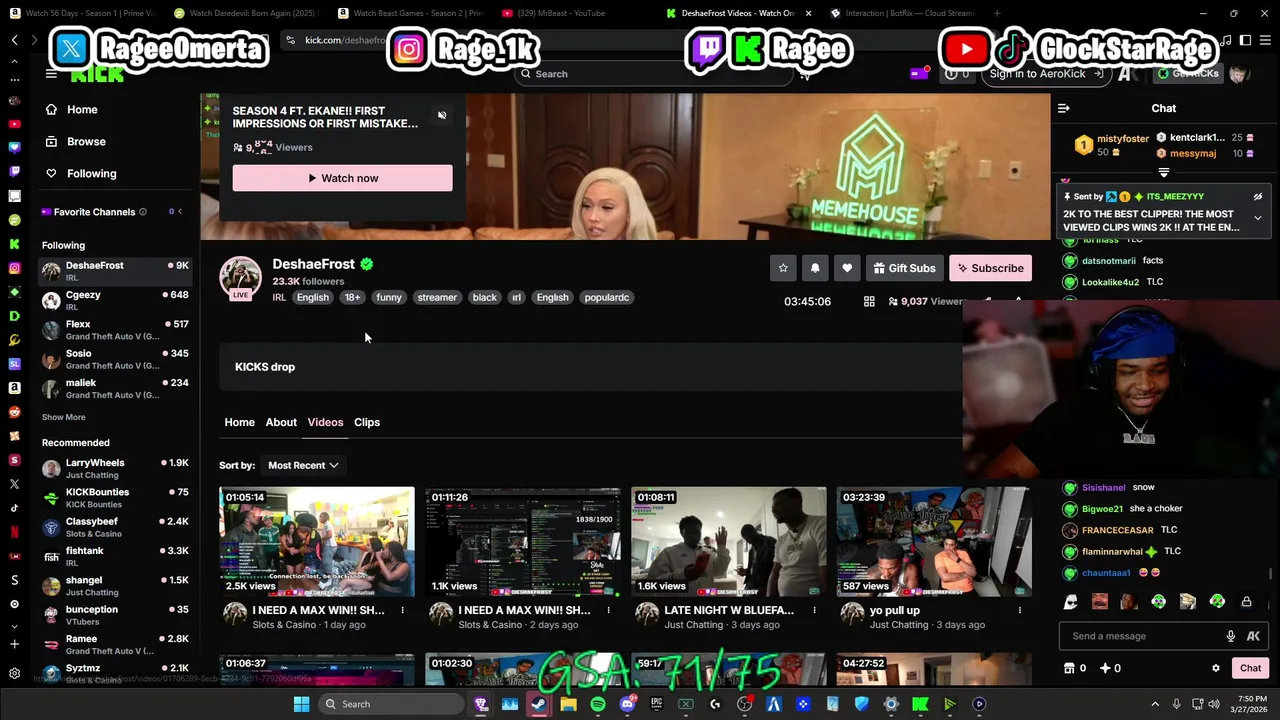Click the Windows Start button

[301, 704]
